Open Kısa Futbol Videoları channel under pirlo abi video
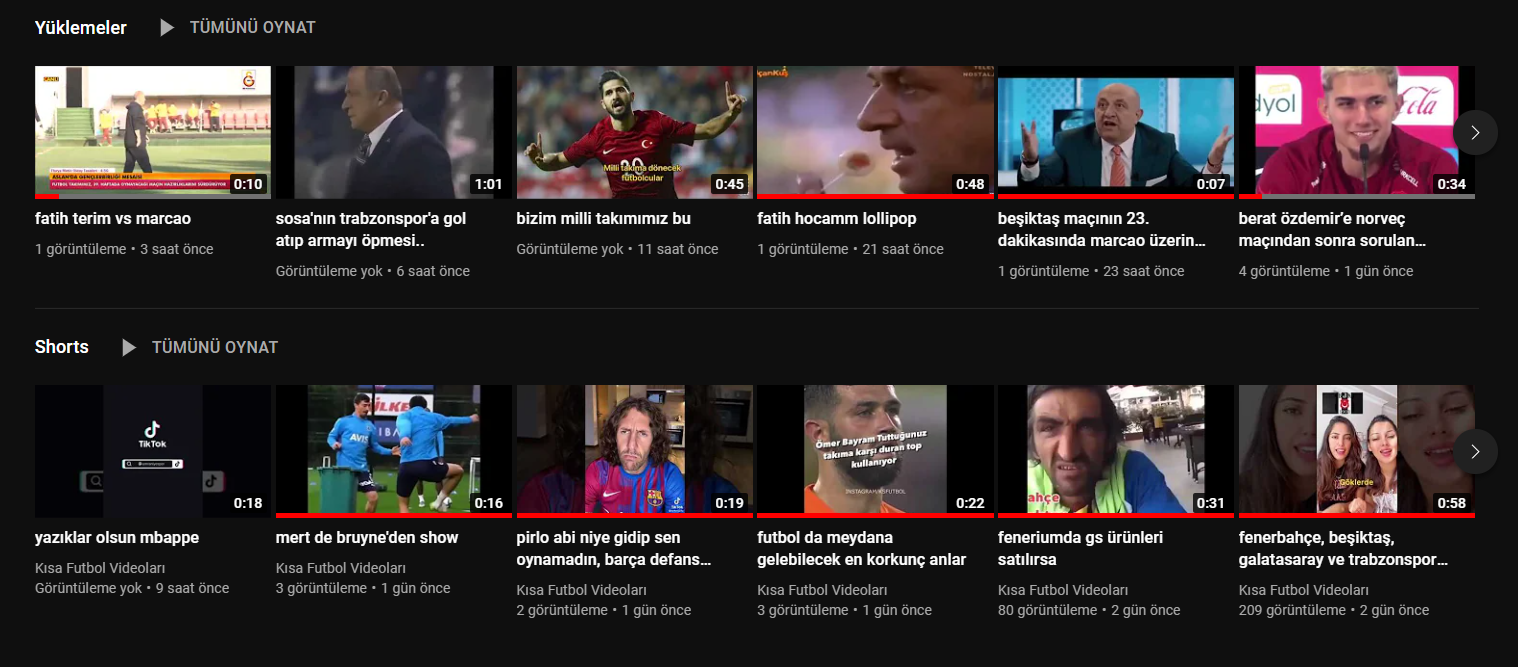 [582, 590]
